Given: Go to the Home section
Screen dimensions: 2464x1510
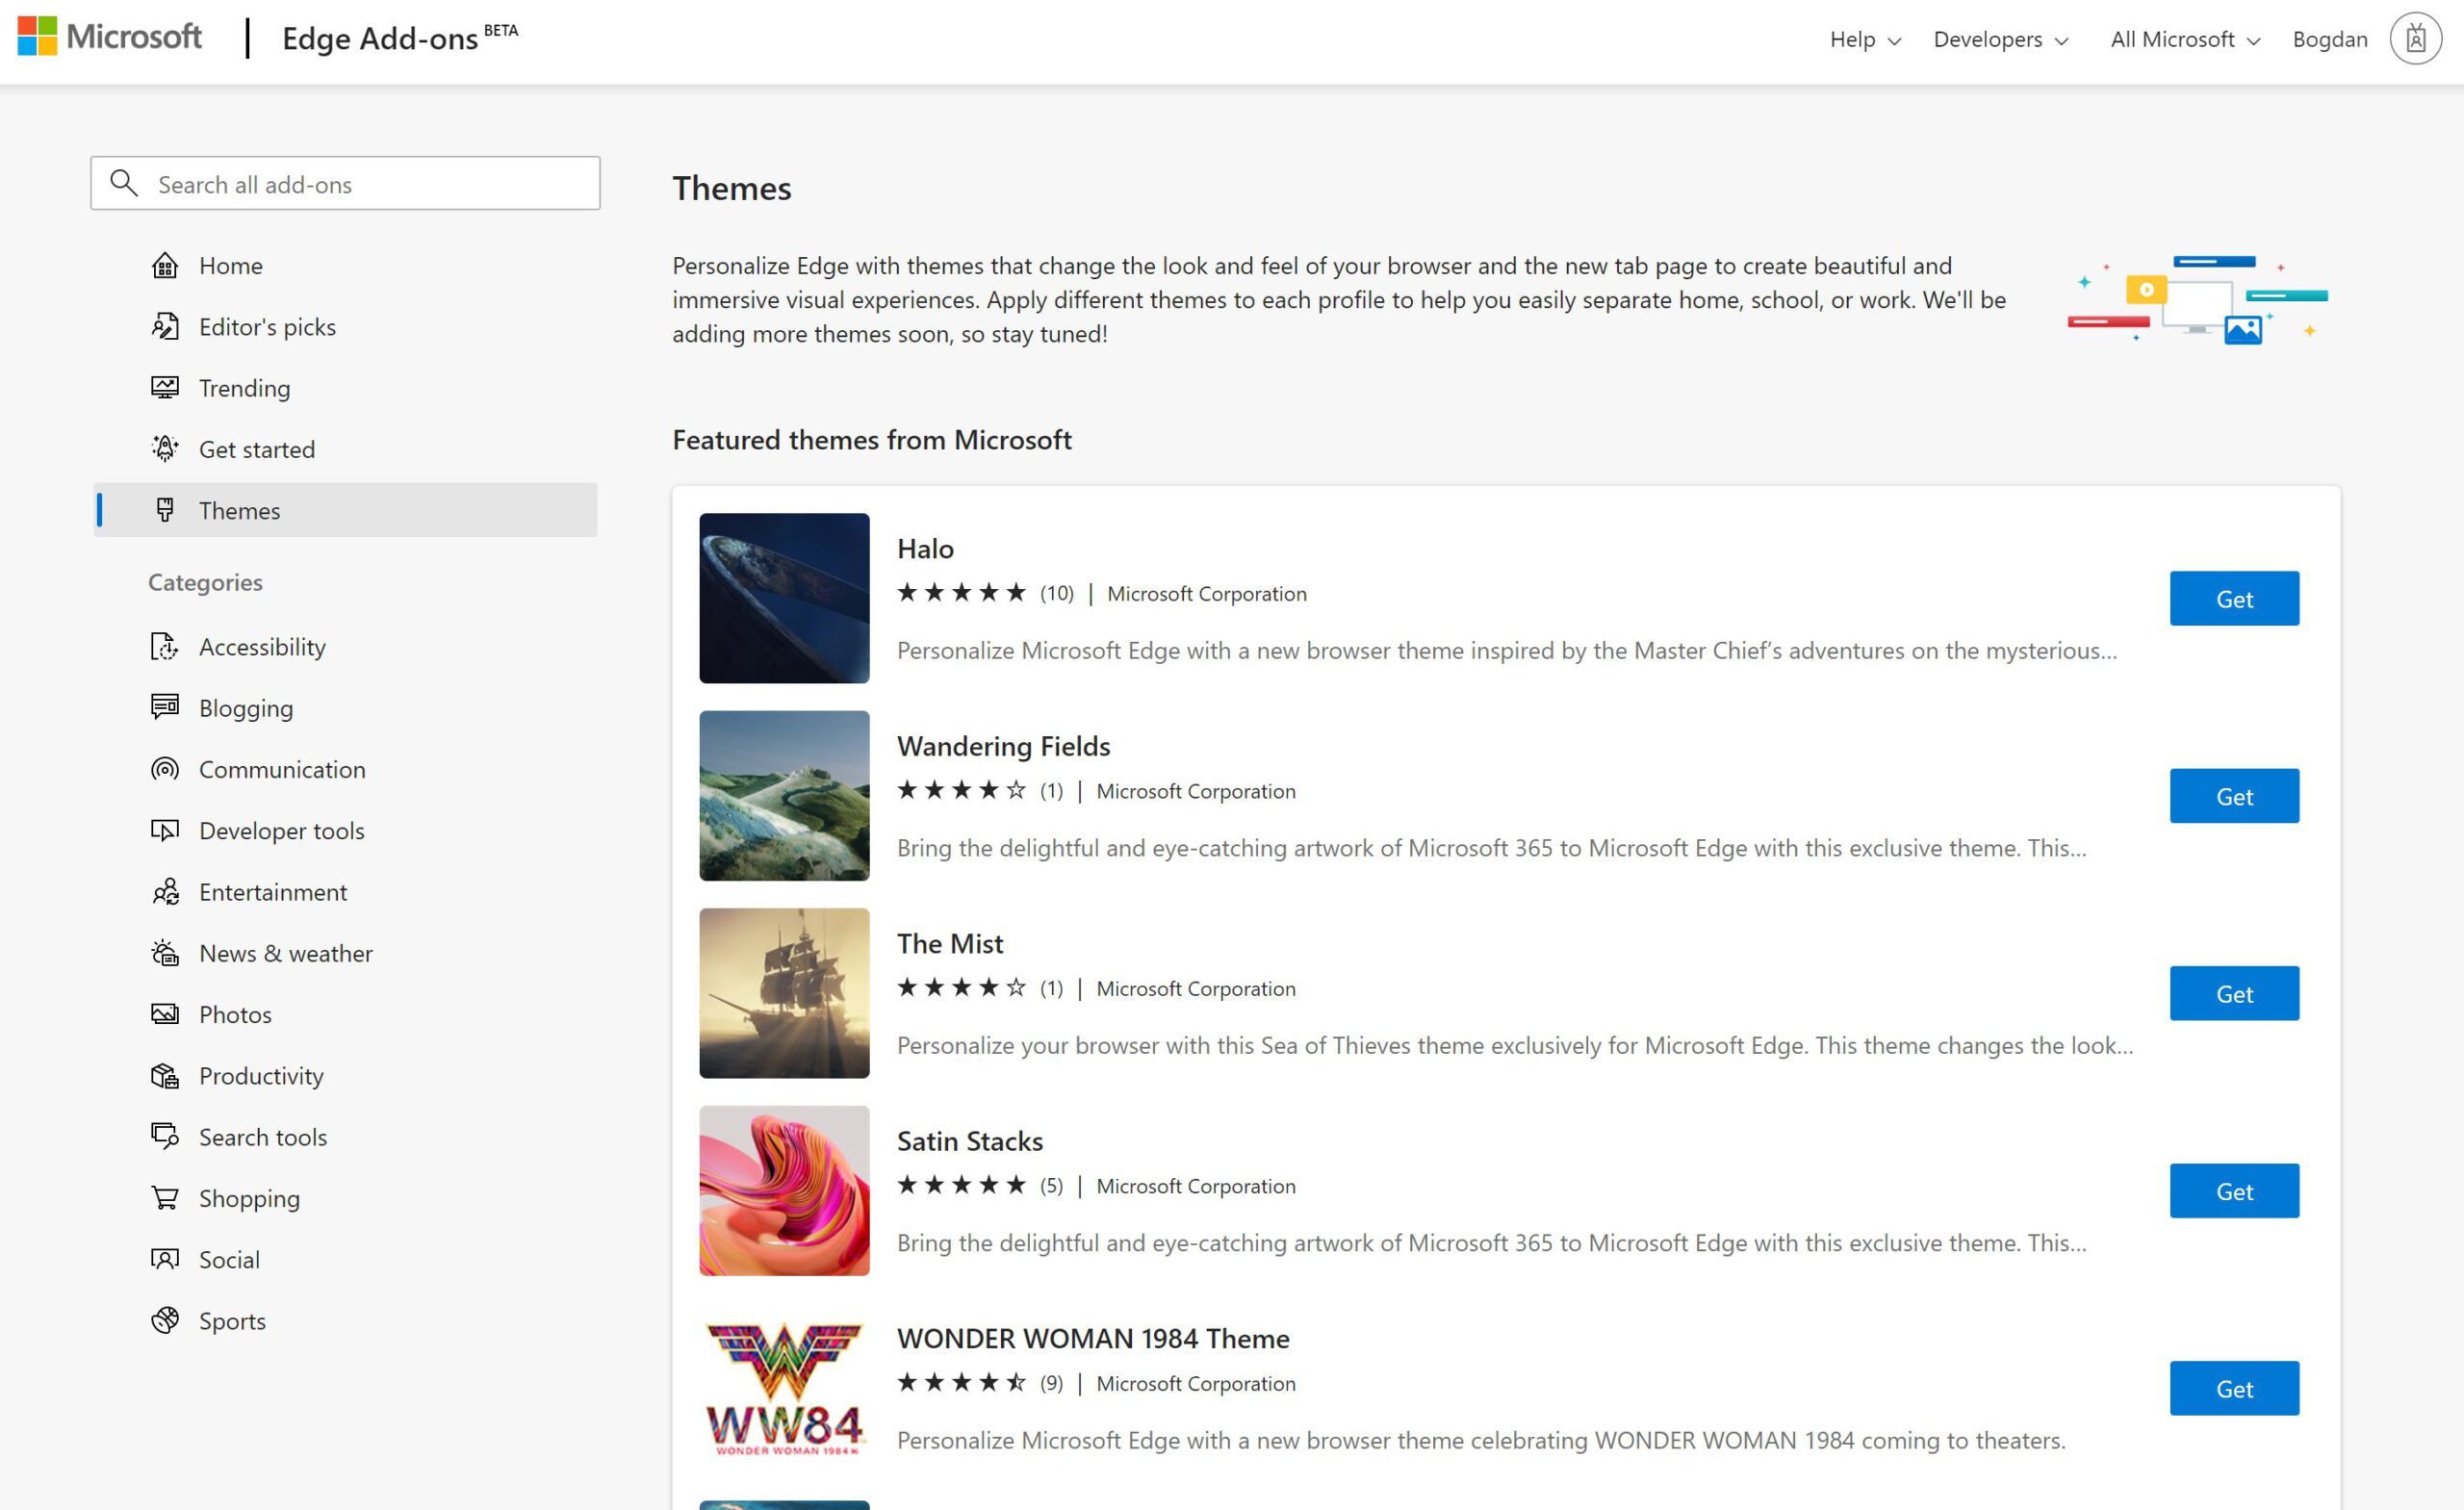Looking at the screenshot, I should 346,265.
